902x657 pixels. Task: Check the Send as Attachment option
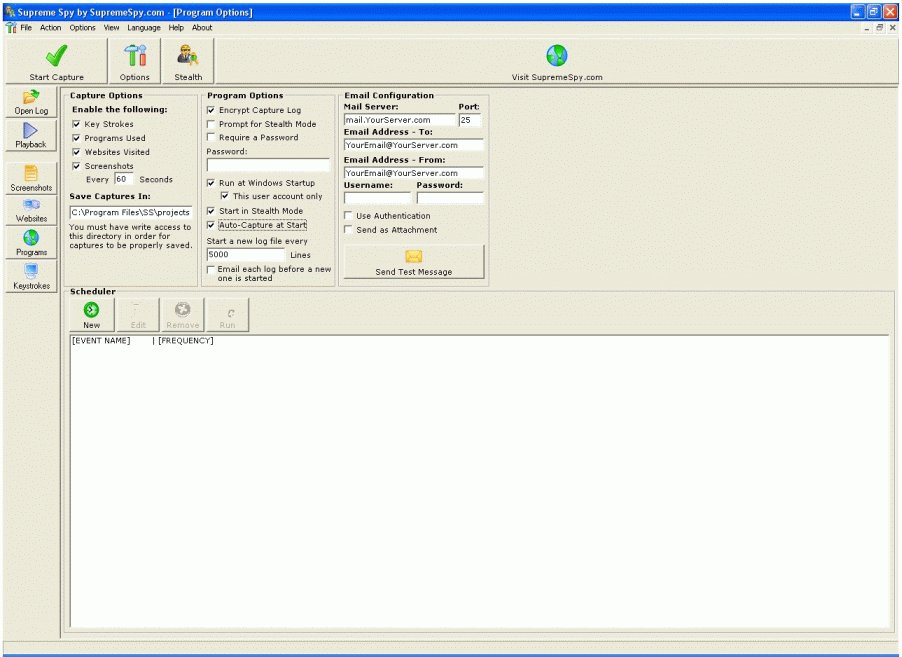(348, 230)
